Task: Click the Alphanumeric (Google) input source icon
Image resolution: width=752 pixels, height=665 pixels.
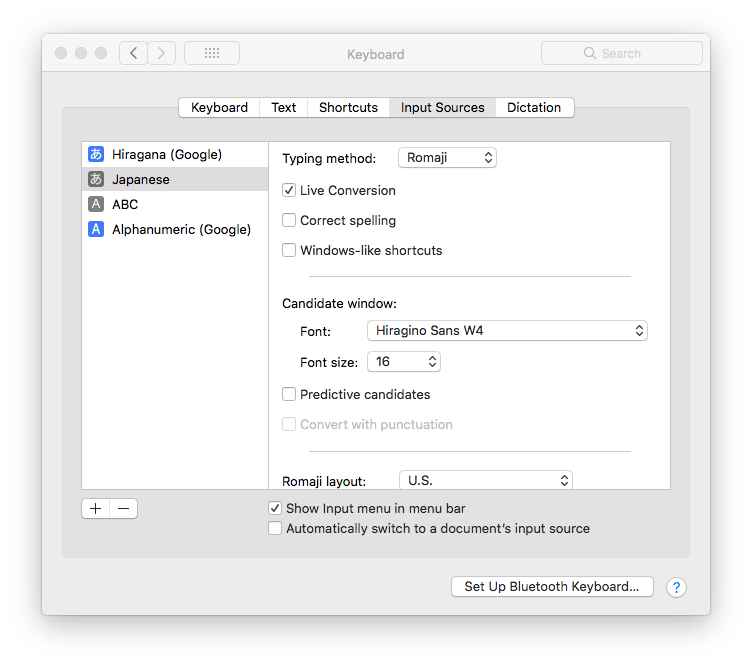Action: click(96, 229)
